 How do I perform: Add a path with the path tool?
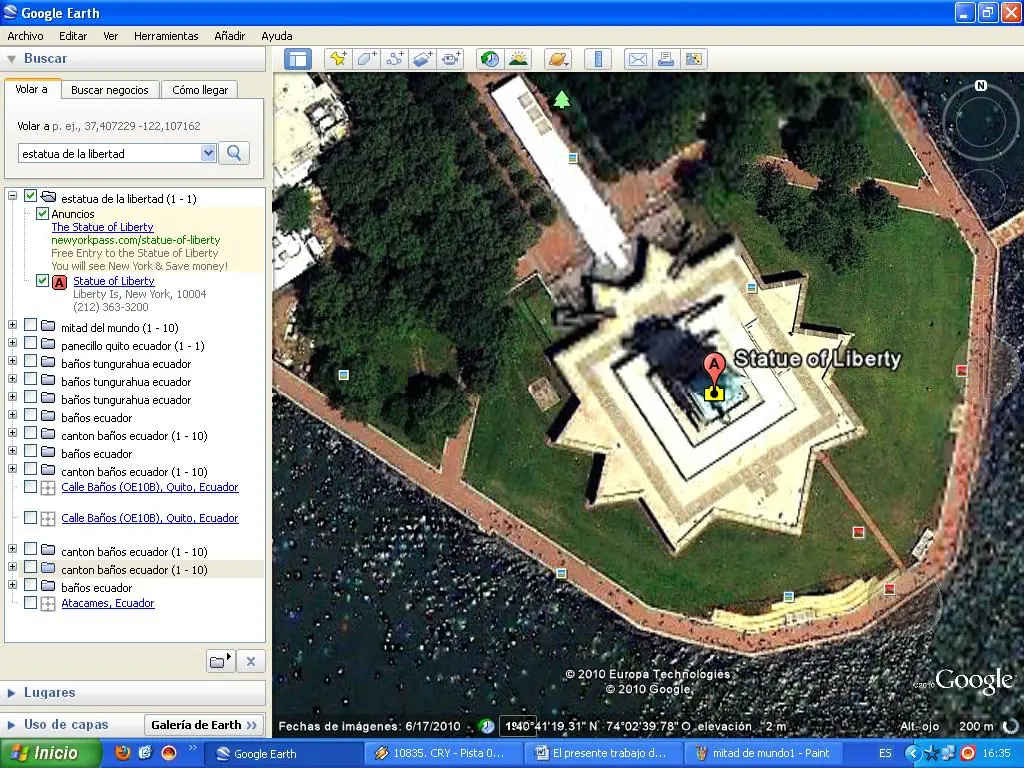(394, 59)
